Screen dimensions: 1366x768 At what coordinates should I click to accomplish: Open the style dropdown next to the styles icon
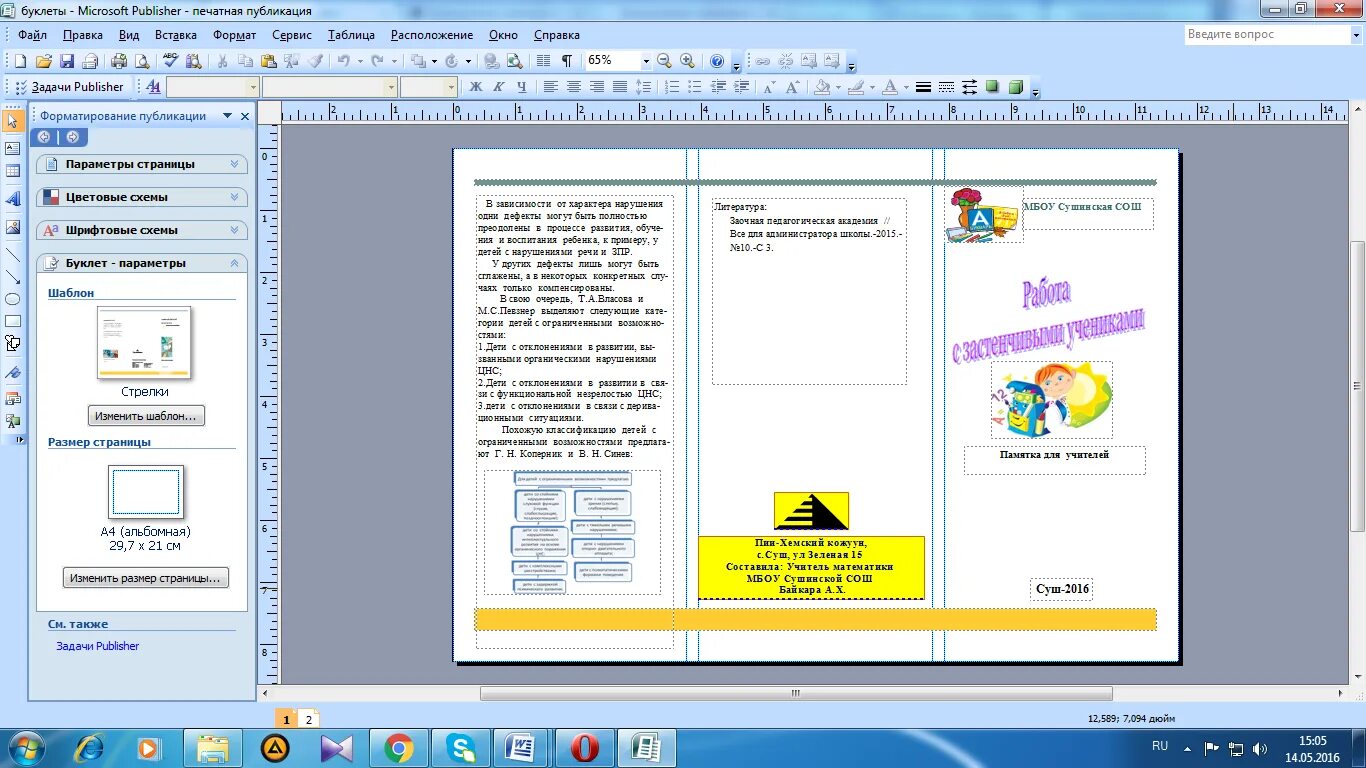pyautogui.click(x=252, y=87)
